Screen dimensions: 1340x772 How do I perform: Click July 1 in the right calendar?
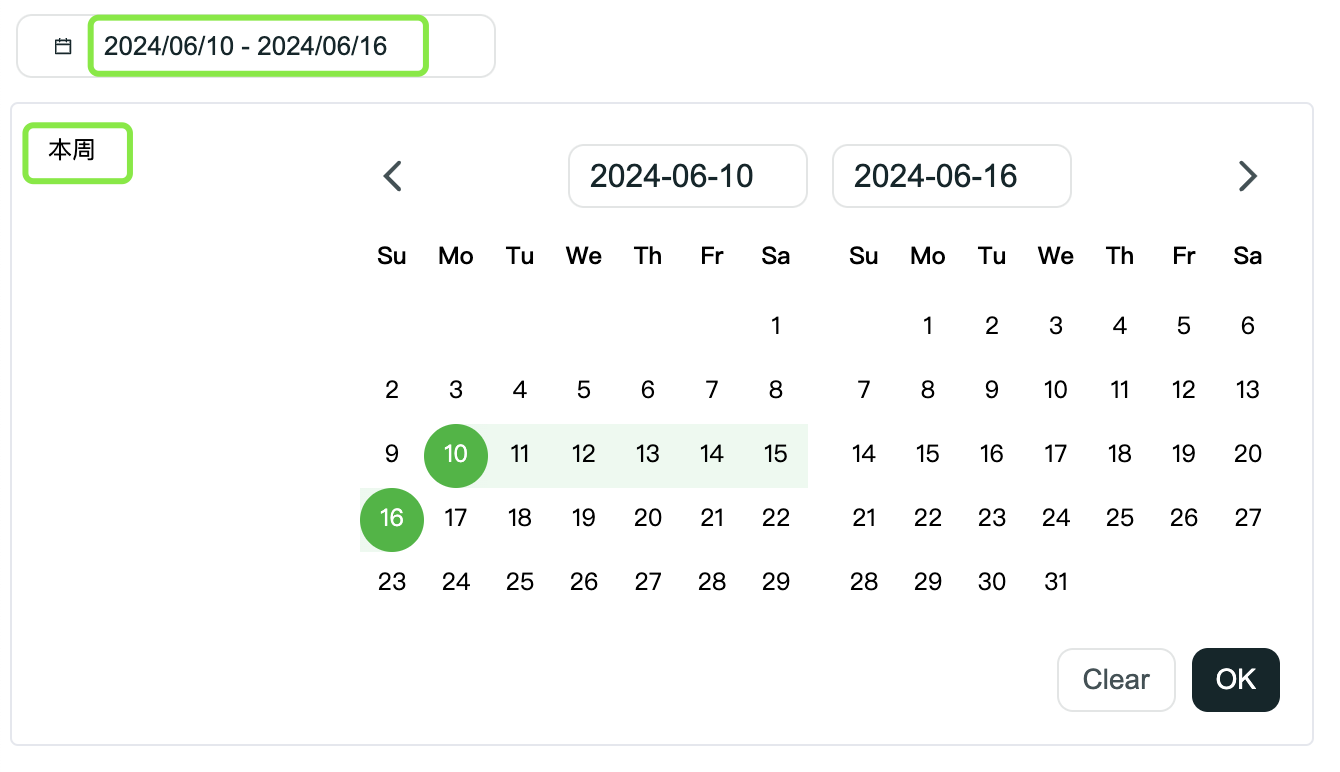(x=927, y=325)
